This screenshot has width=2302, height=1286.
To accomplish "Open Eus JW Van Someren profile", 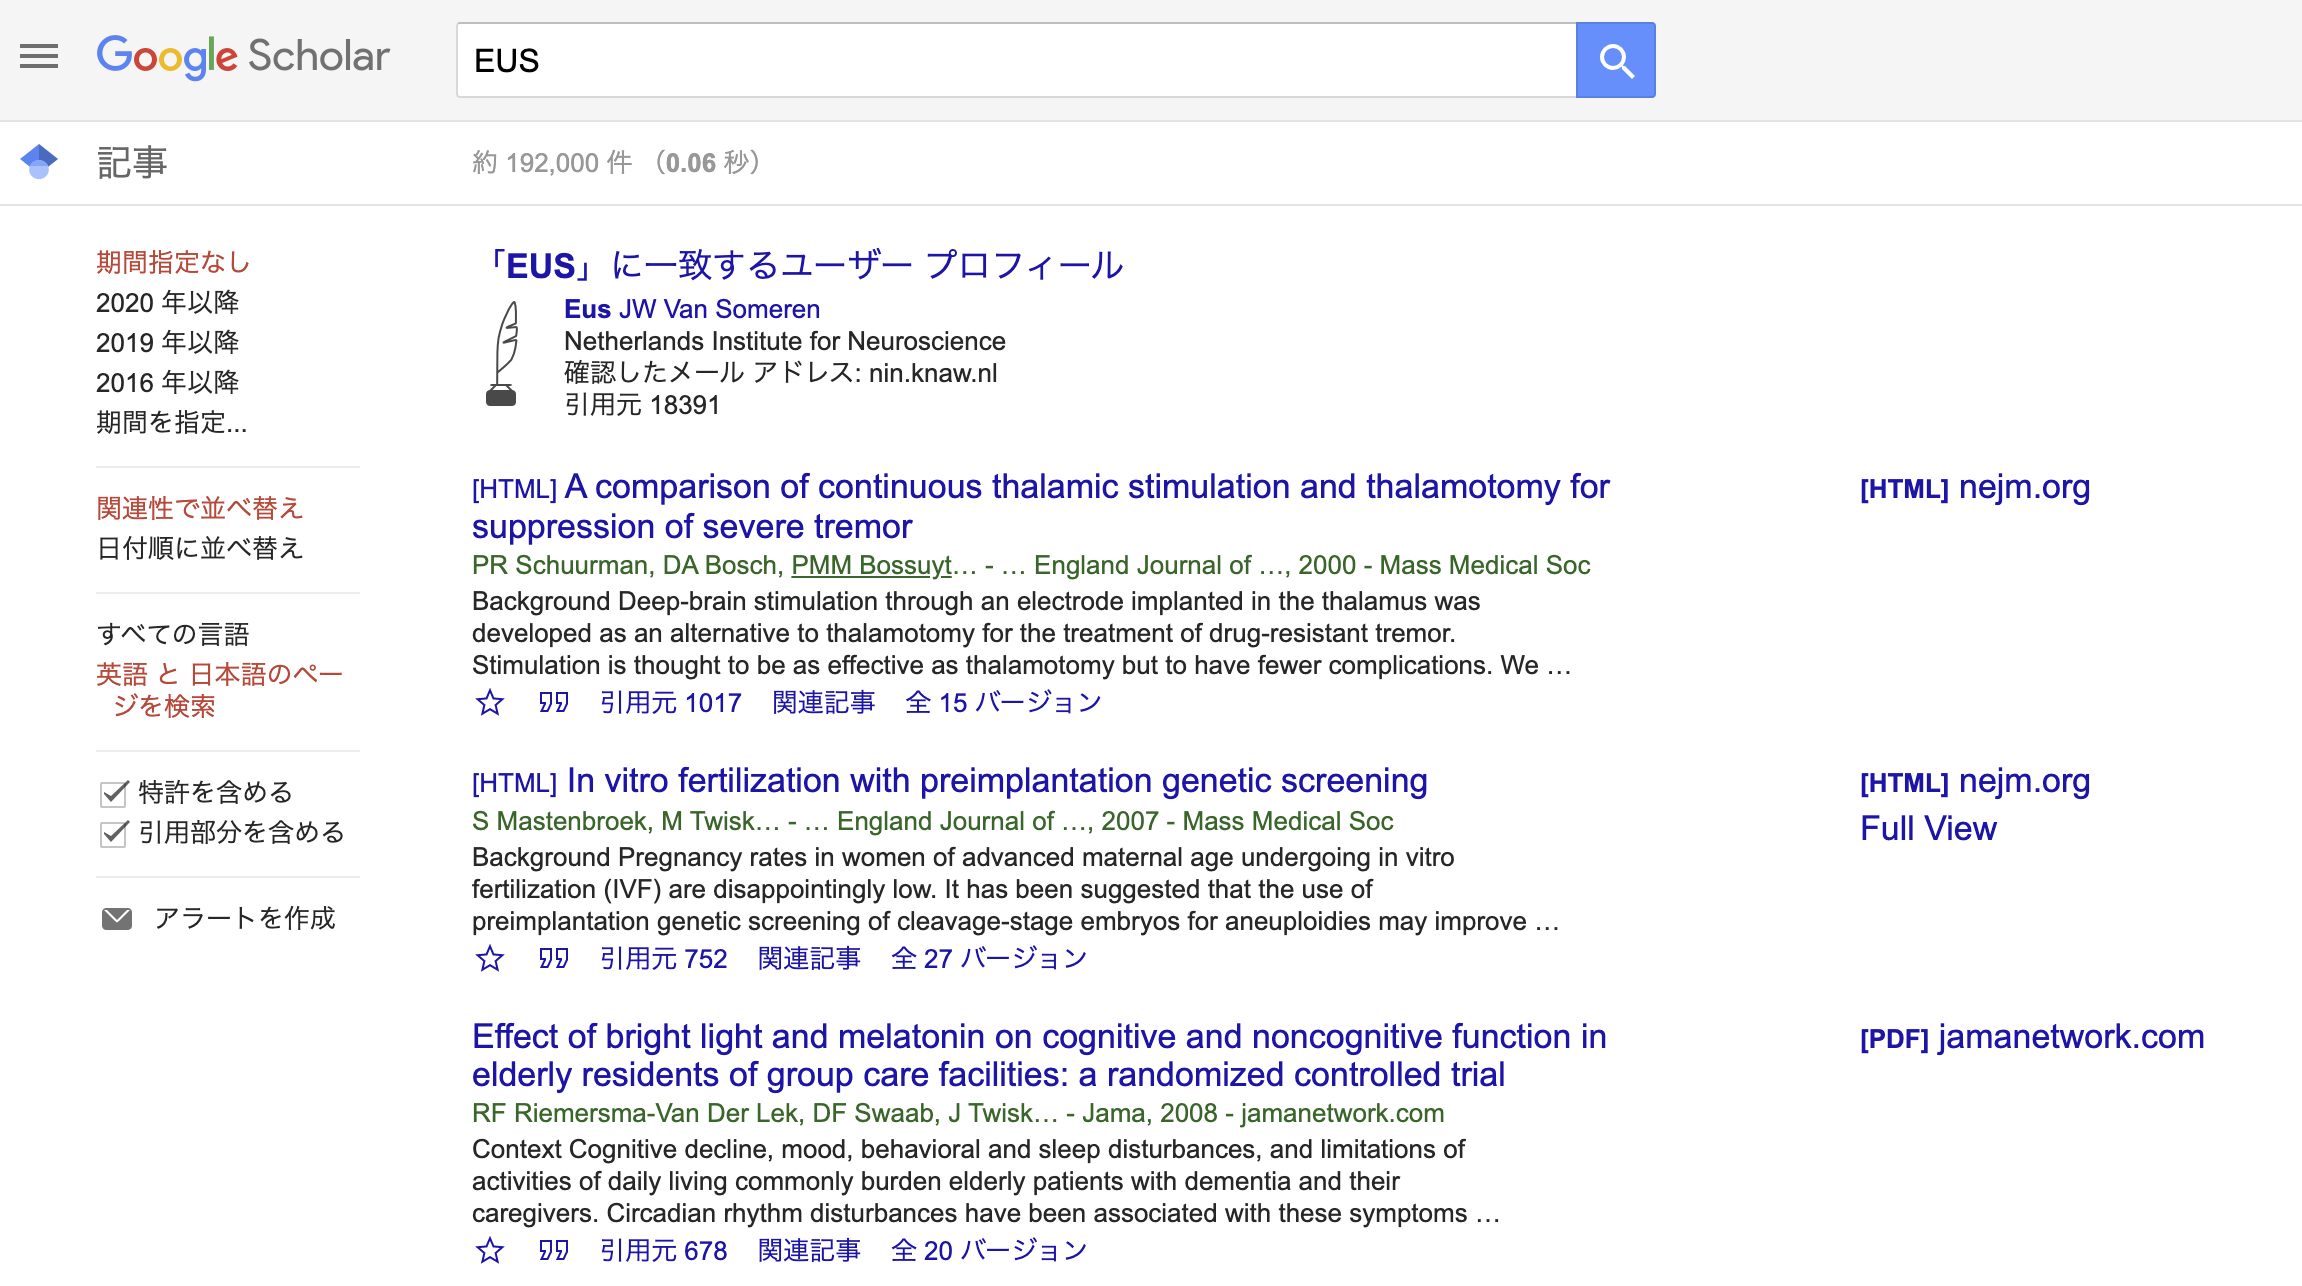I will [x=692, y=309].
